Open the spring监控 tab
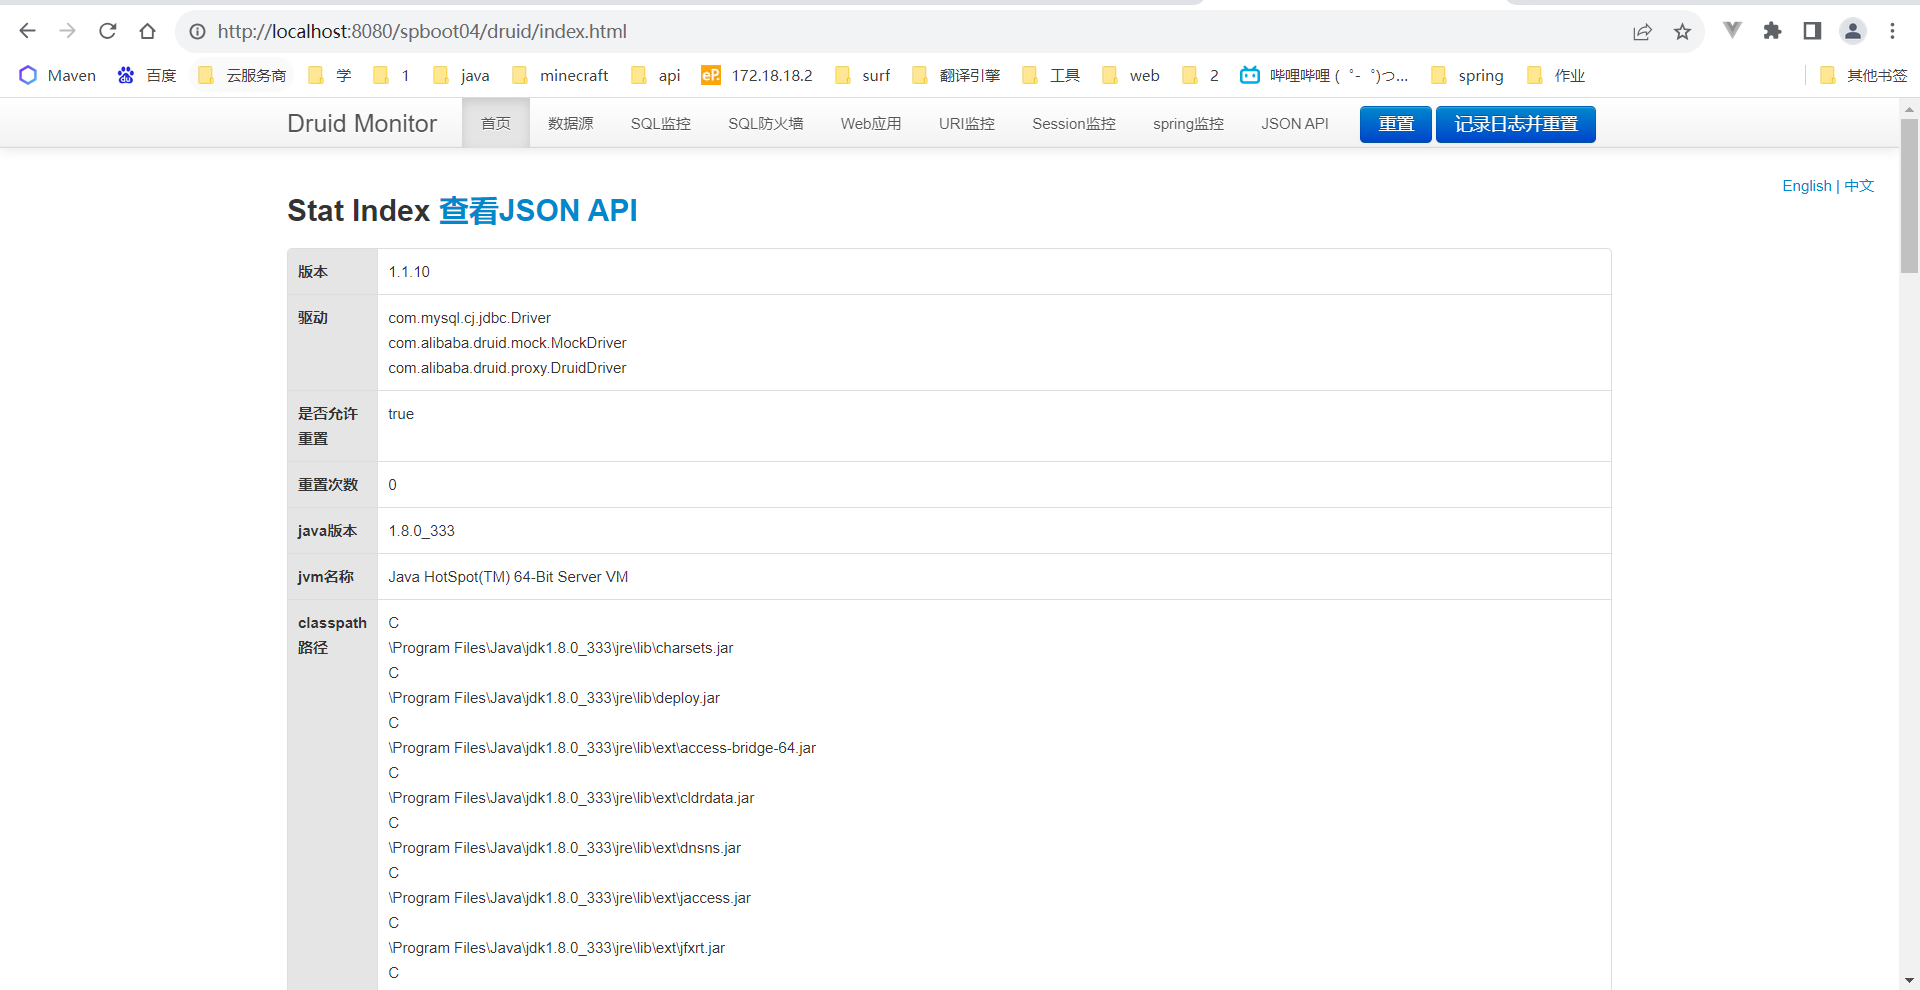This screenshot has height=990, width=1920. tap(1188, 123)
